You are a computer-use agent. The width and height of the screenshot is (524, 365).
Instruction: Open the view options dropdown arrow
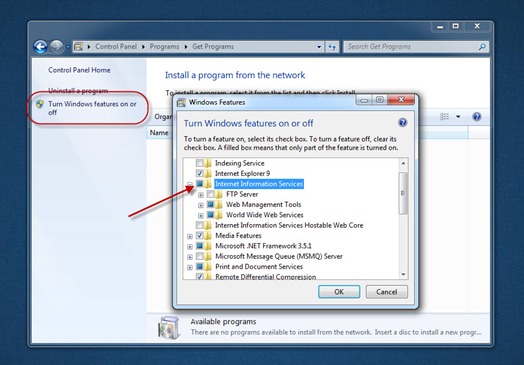coord(458,117)
